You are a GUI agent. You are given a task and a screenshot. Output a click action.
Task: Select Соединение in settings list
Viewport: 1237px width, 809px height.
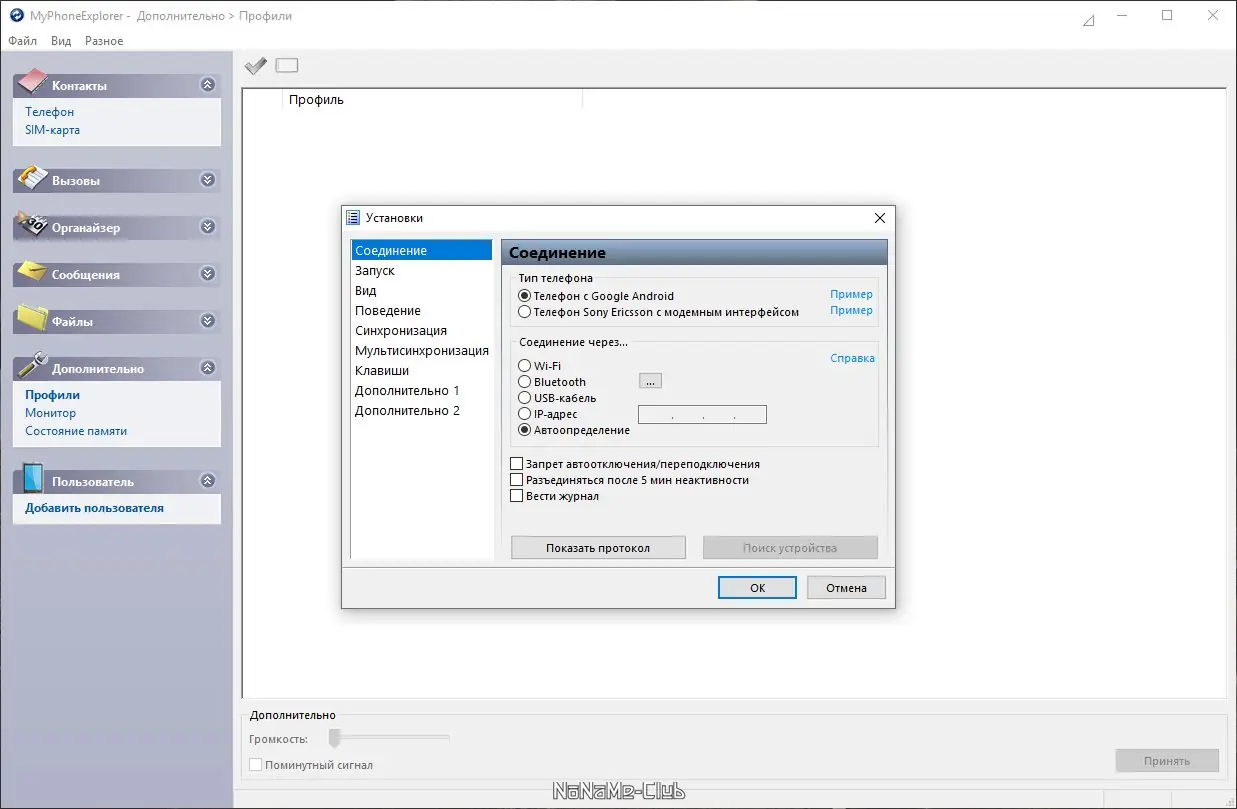(421, 250)
